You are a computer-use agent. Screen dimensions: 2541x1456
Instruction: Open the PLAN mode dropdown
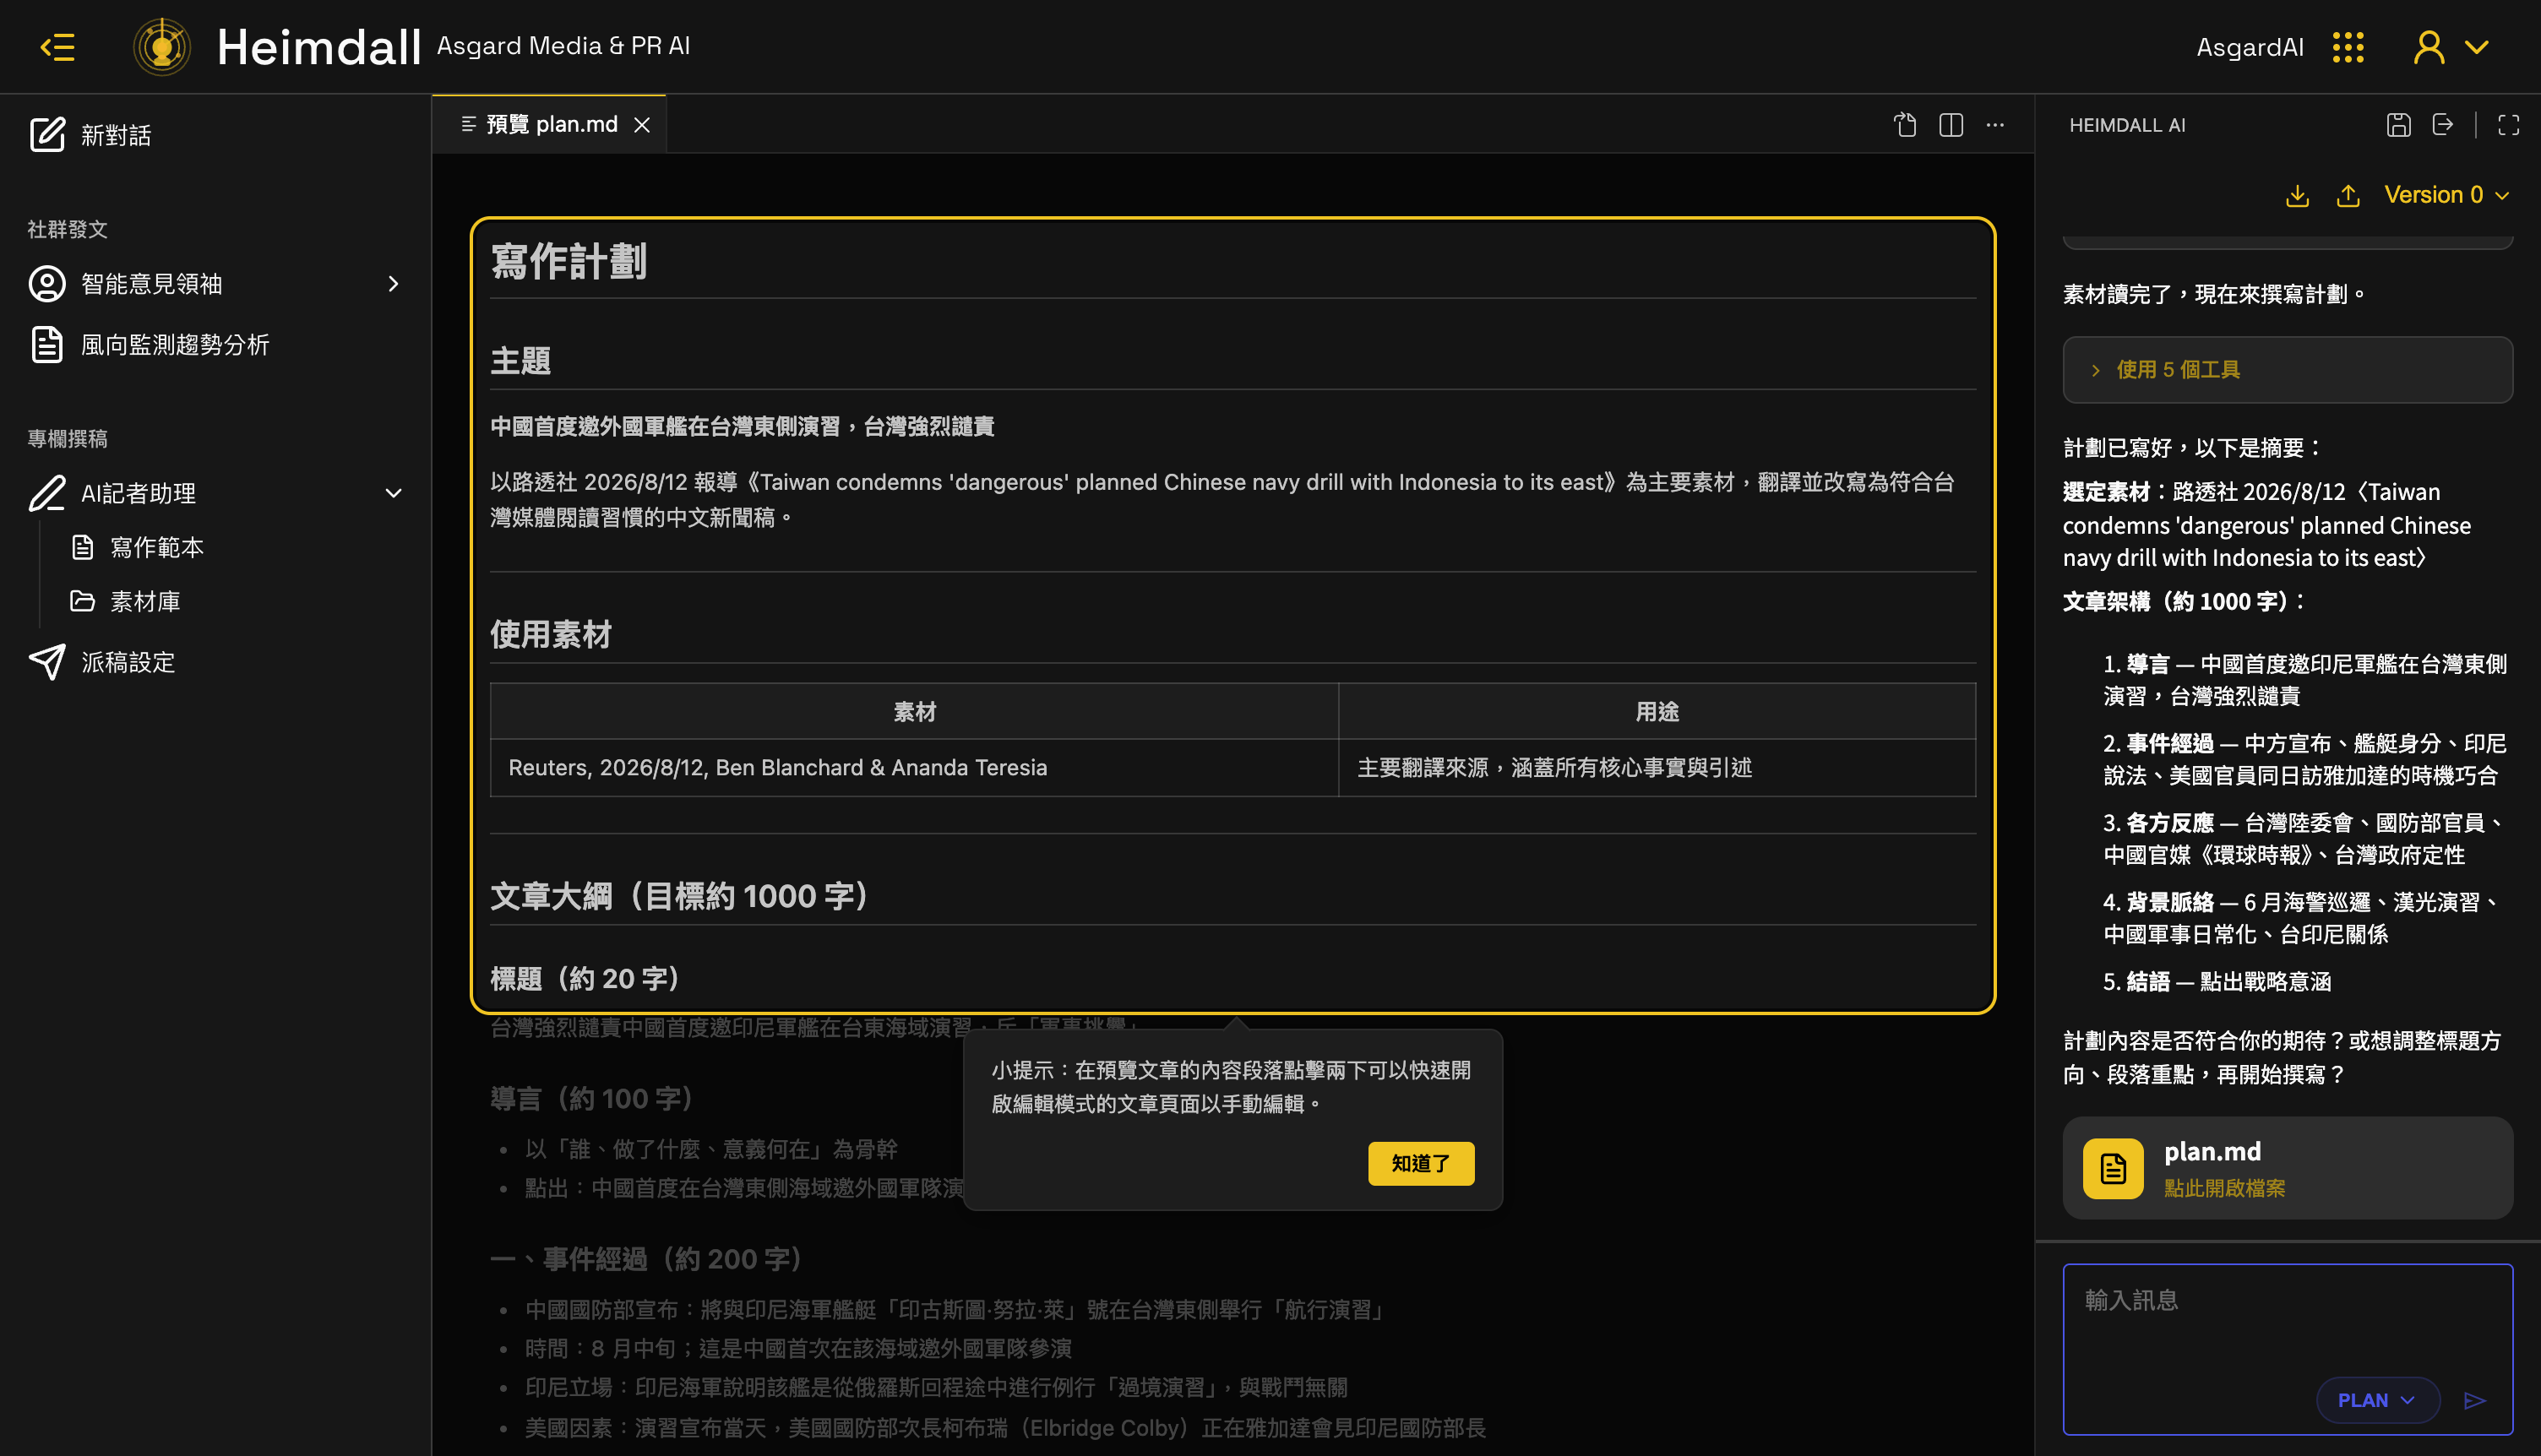(2377, 1400)
